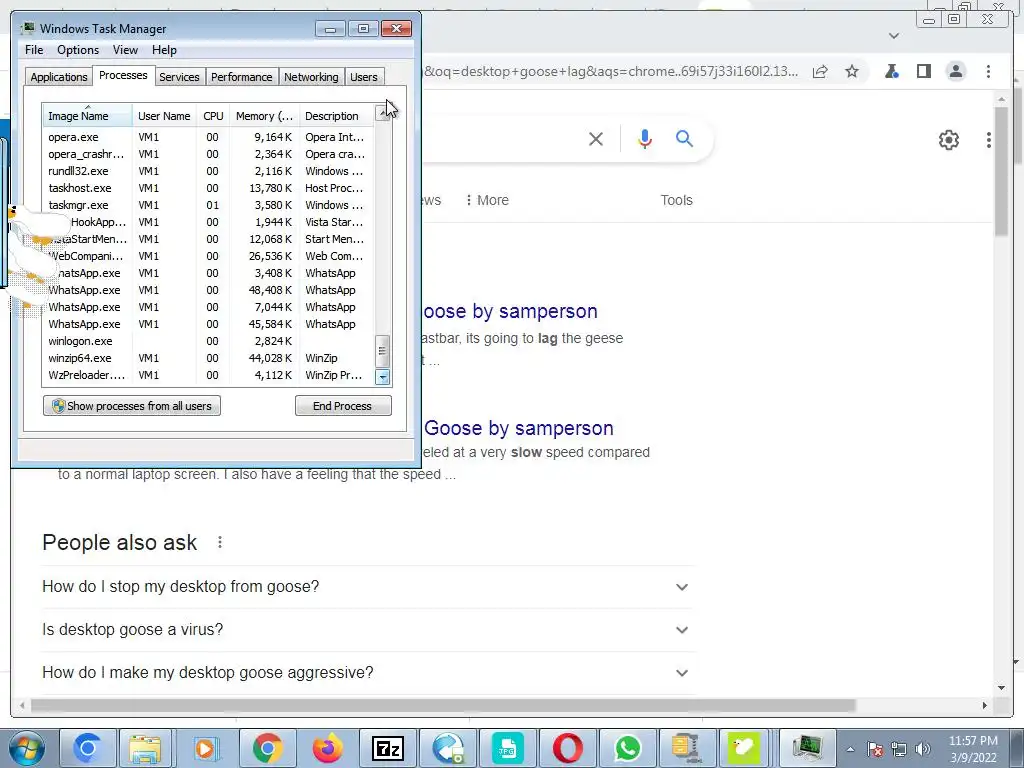Image resolution: width=1024 pixels, height=768 pixels.
Task: Switch to the Users tab
Action: click(x=363, y=77)
